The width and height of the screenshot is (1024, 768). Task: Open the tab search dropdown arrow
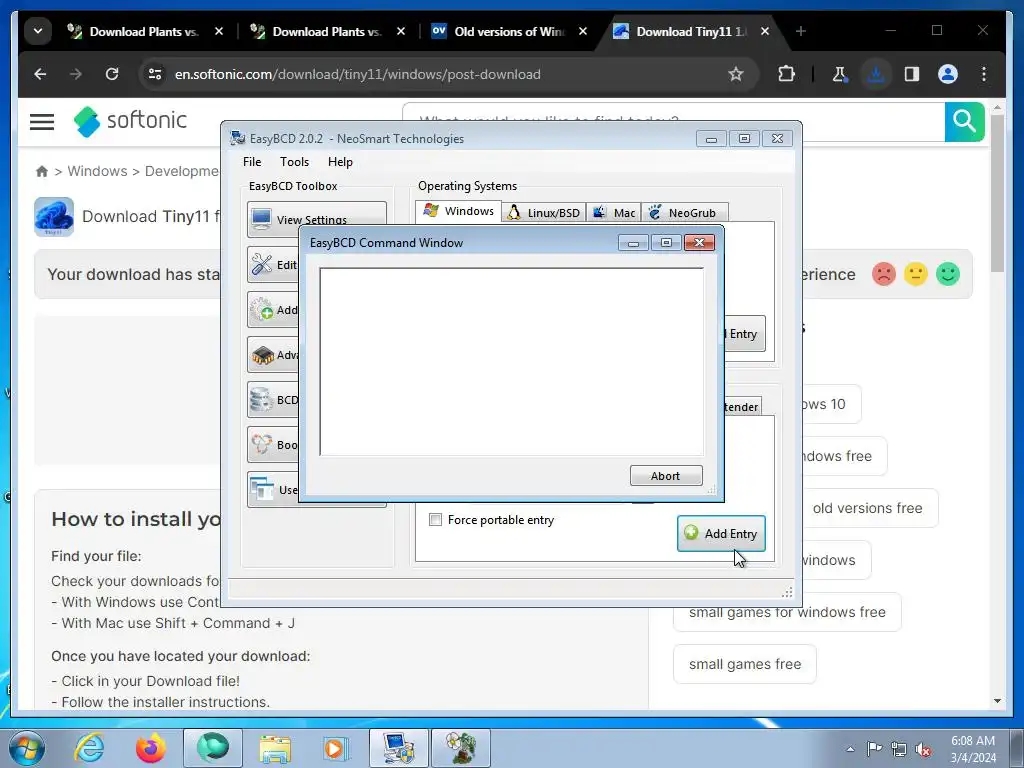(x=38, y=31)
